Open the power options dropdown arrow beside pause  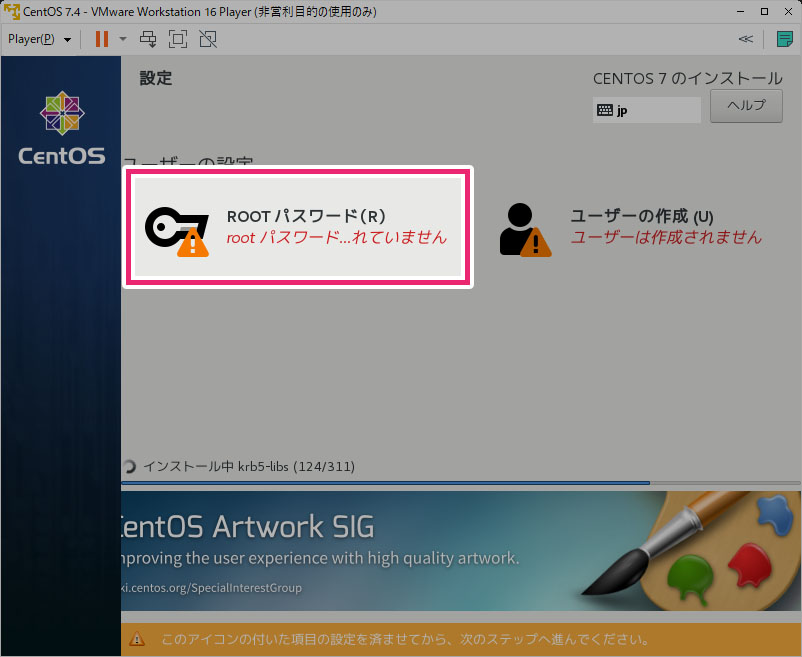[x=123, y=39]
